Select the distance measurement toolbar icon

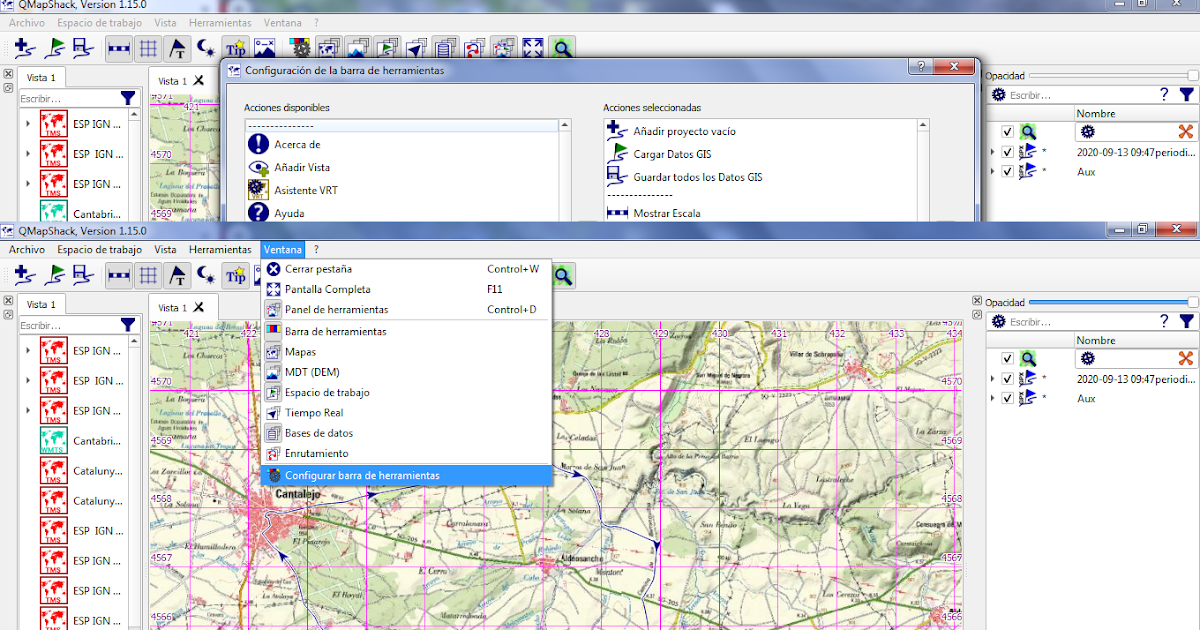[x=120, y=275]
